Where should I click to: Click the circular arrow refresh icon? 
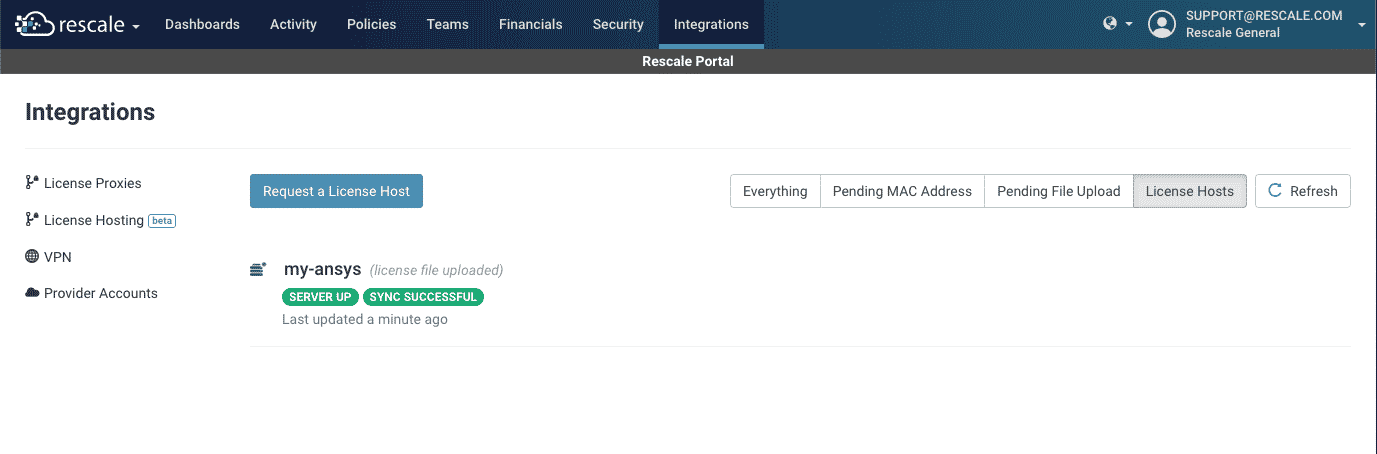(x=1275, y=191)
